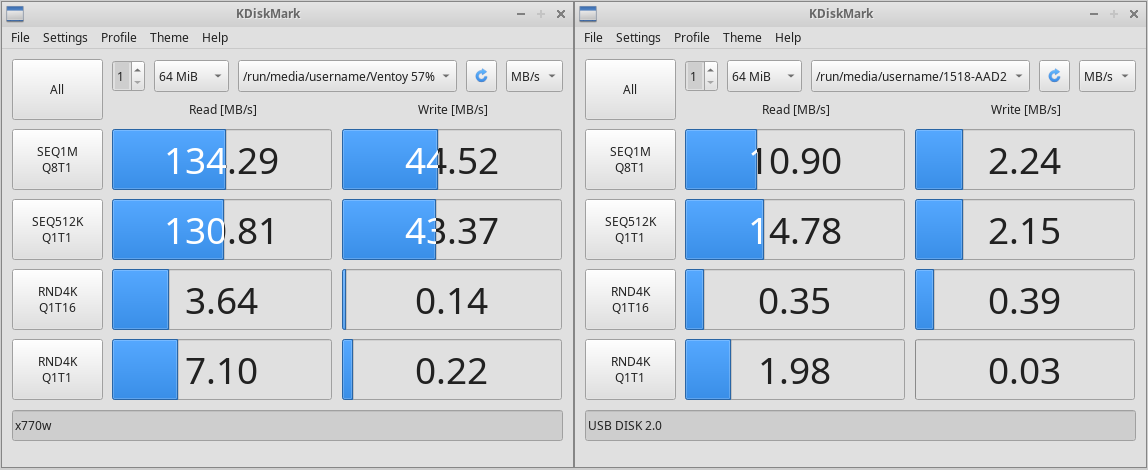Run All benchmarks in left window
This screenshot has height=470, width=1148.
57,89
